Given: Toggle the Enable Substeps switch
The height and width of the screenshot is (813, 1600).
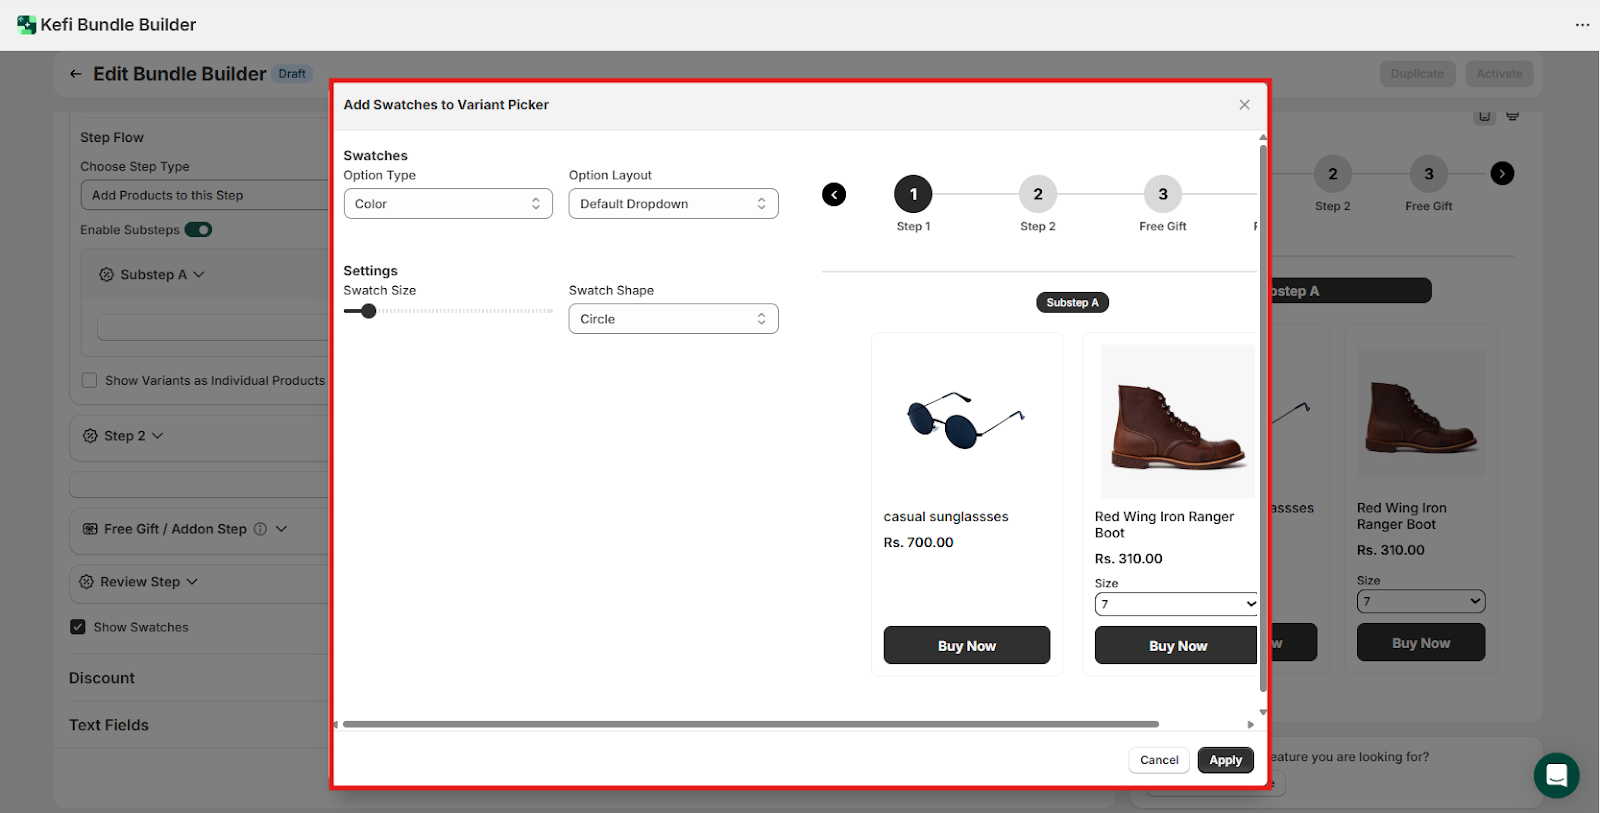Looking at the screenshot, I should [x=198, y=230].
